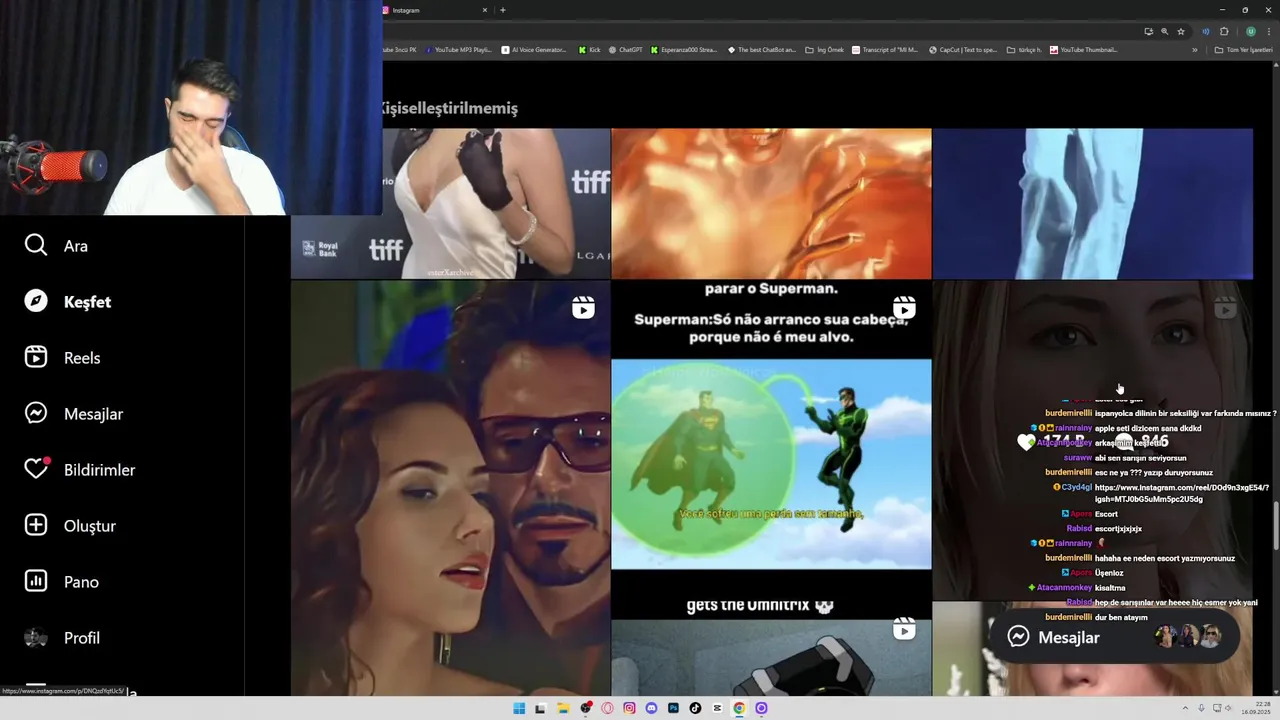Click Instagram reel link in chat
The height and width of the screenshot is (720, 1280).
pyautogui.click(x=1182, y=493)
